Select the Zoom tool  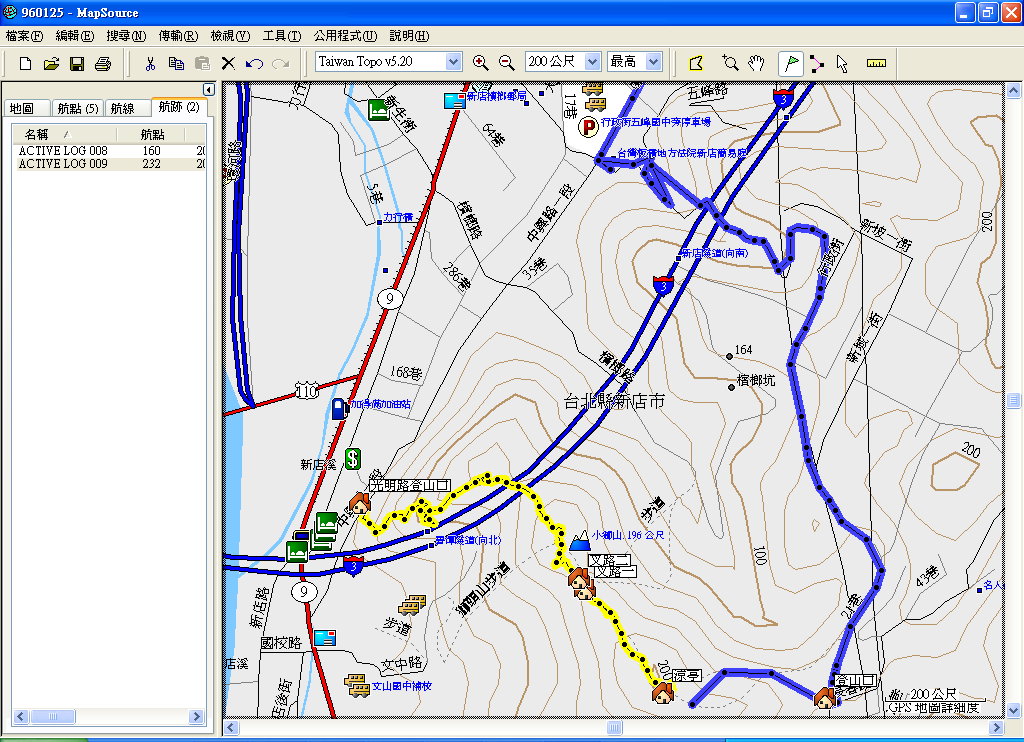point(730,63)
